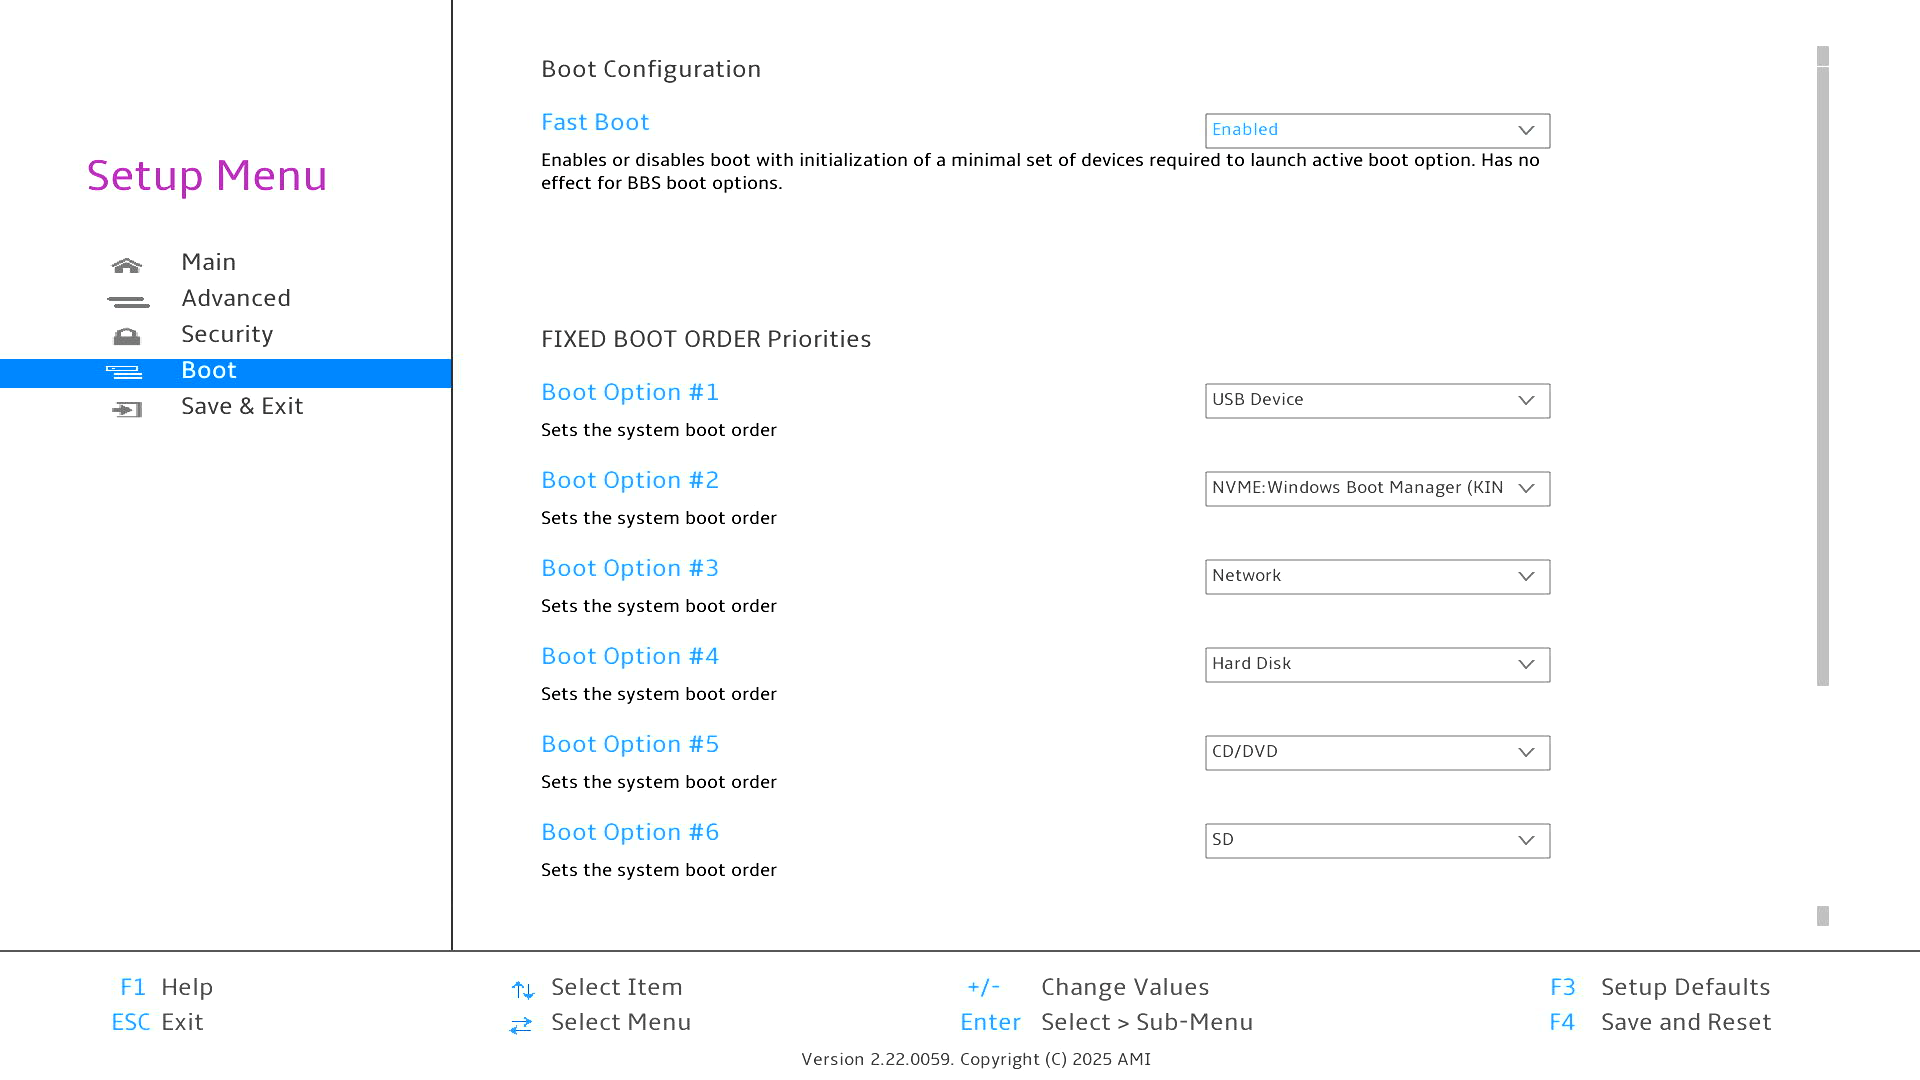Open Boot Option #6 SD dropdown
The width and height of the screenshot is (1920, 1080).
[1377, 841]
